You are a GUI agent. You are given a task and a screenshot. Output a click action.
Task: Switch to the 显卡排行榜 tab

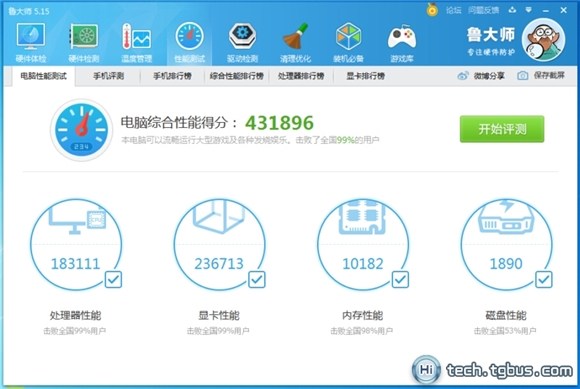click(365, 76)
